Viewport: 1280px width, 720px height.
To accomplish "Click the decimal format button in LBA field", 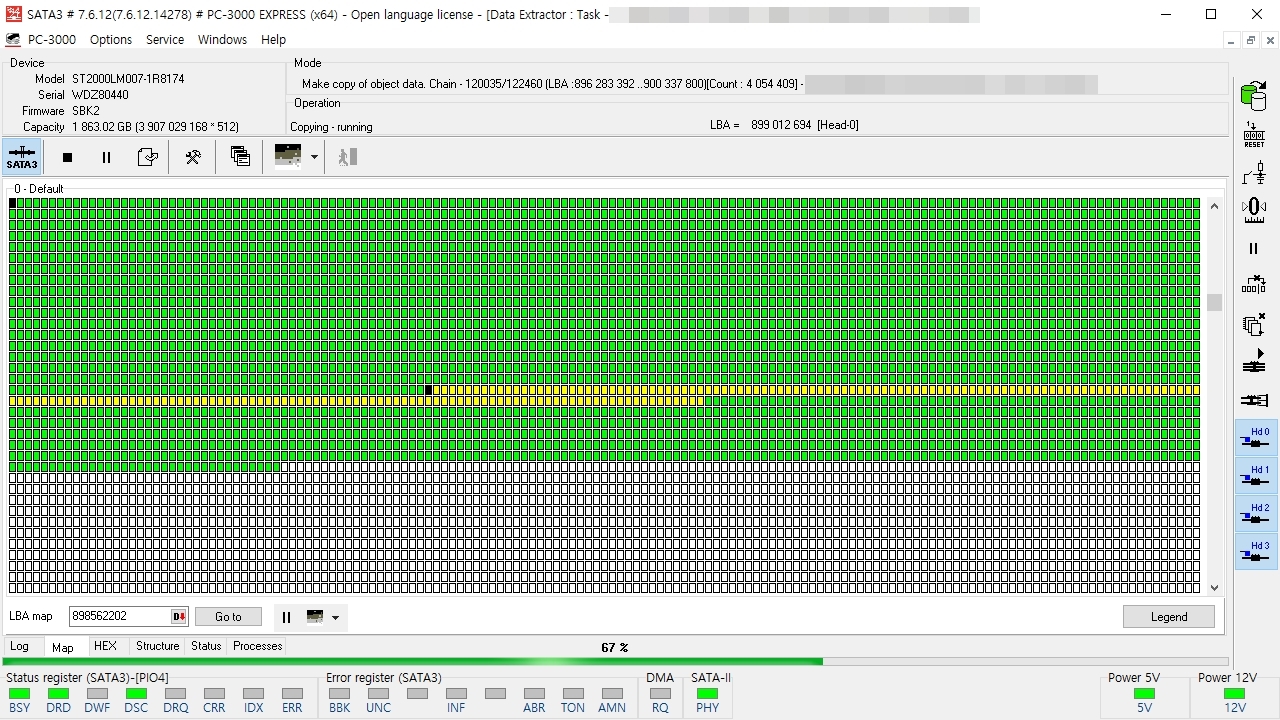I will pos(179,617).
